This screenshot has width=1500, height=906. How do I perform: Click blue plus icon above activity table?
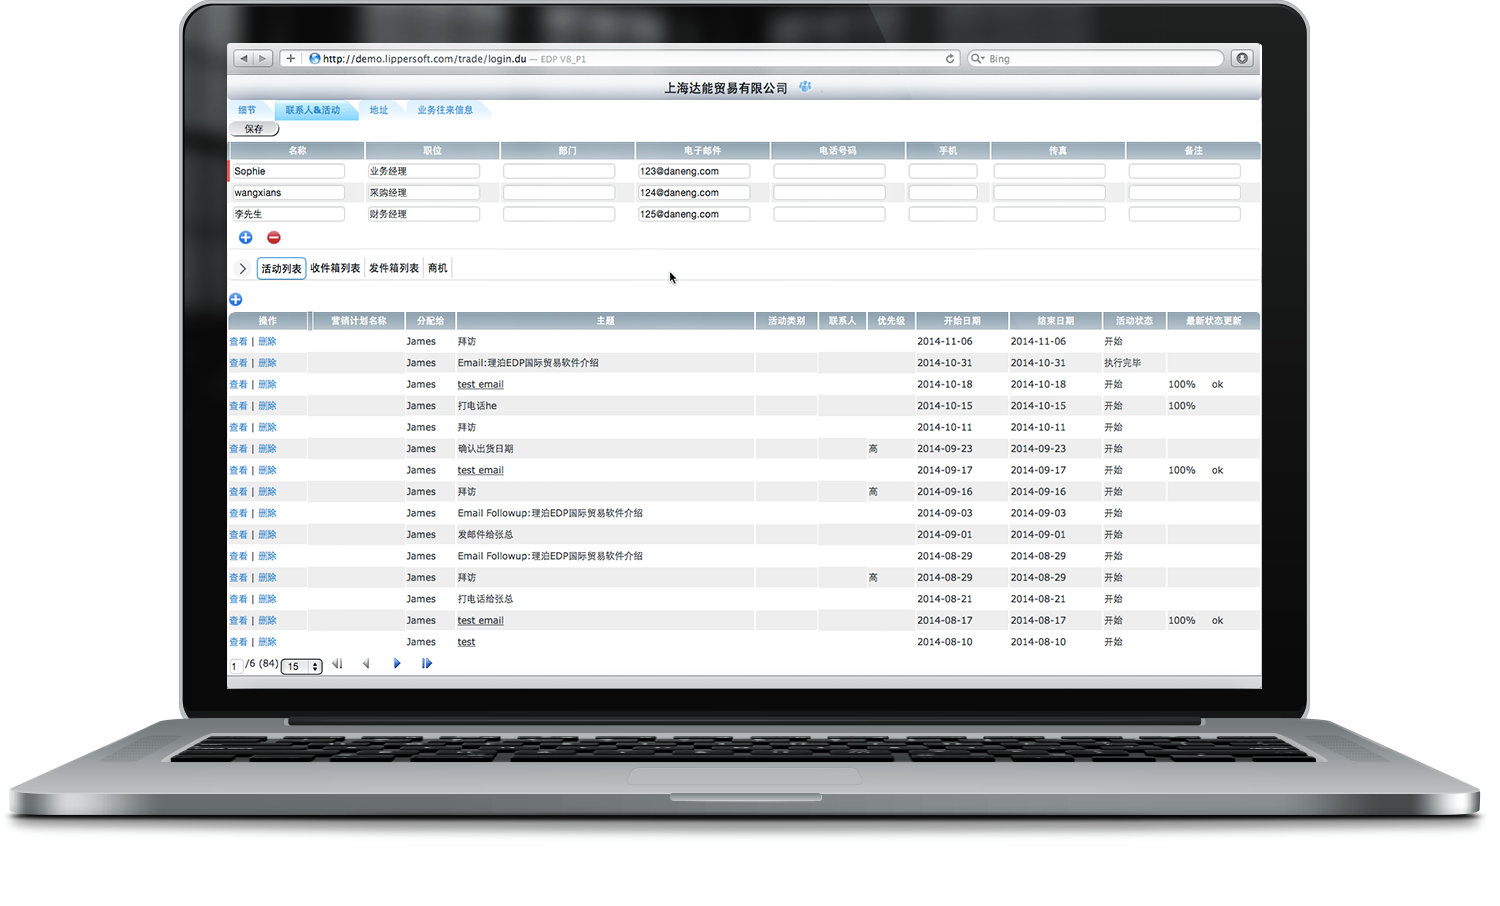[x=236, y=299]
